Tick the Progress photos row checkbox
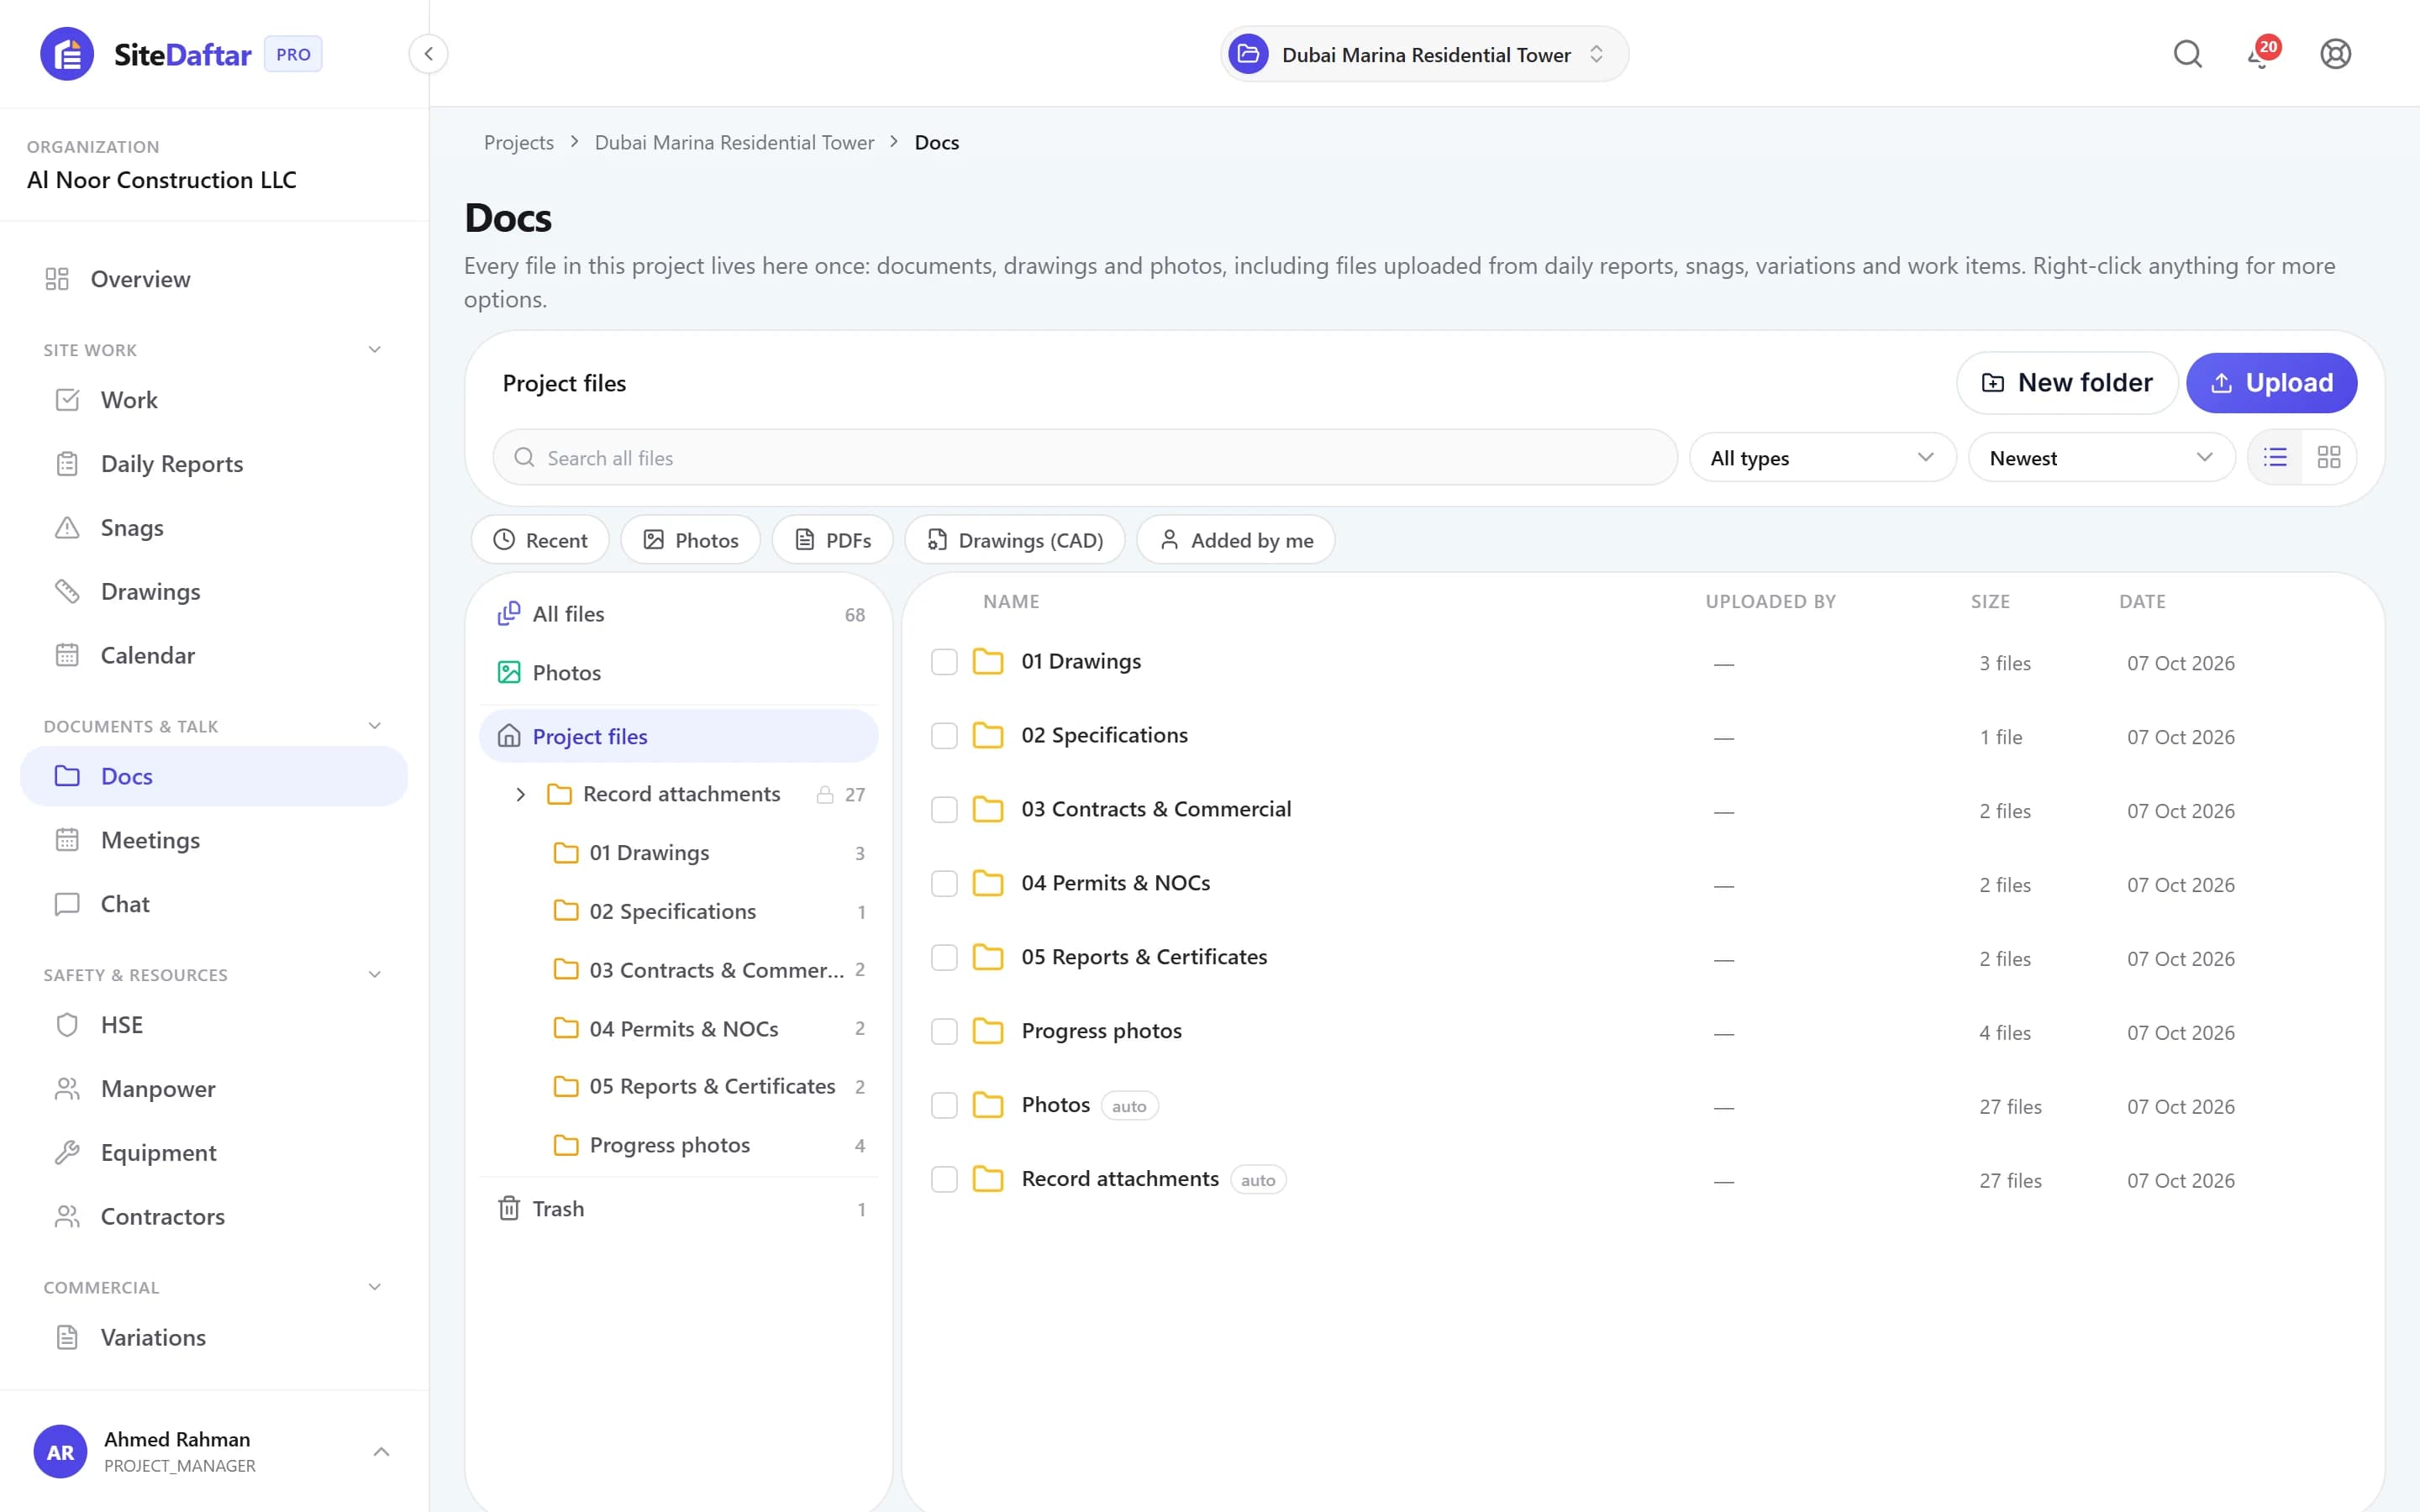This screenshot has height=1512, width=2420. tap(944, 1031)
